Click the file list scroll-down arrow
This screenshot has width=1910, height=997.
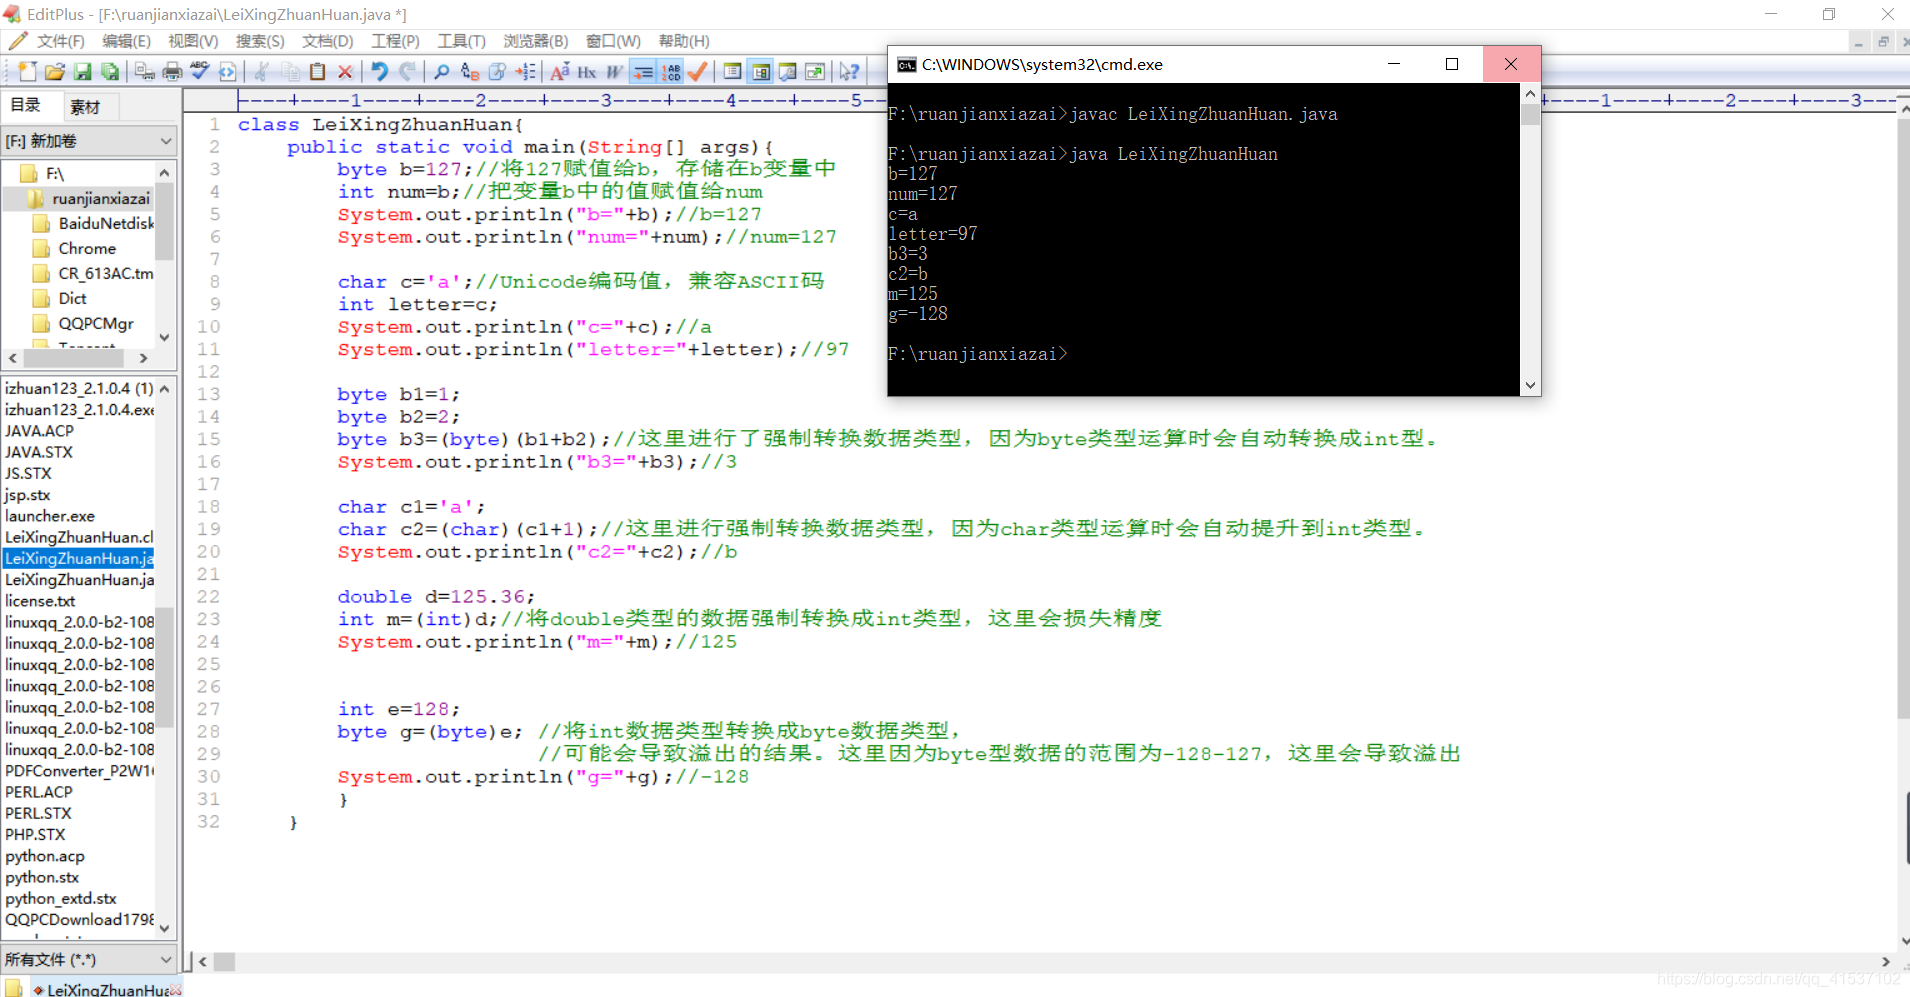click(x=165, y=928)
